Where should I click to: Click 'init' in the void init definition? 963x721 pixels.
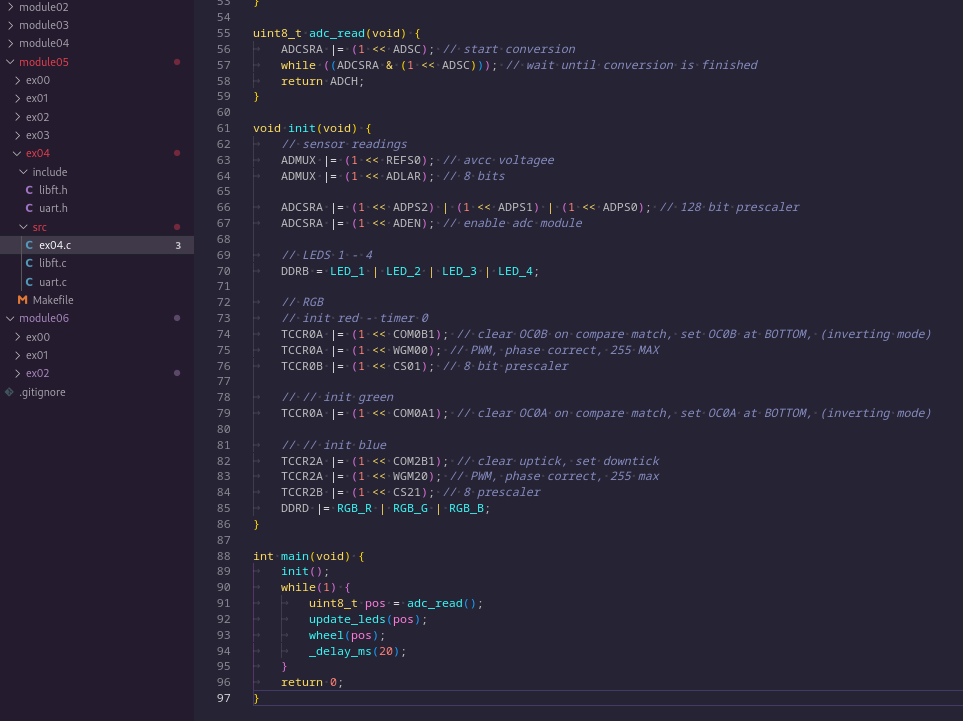[302, 128]
